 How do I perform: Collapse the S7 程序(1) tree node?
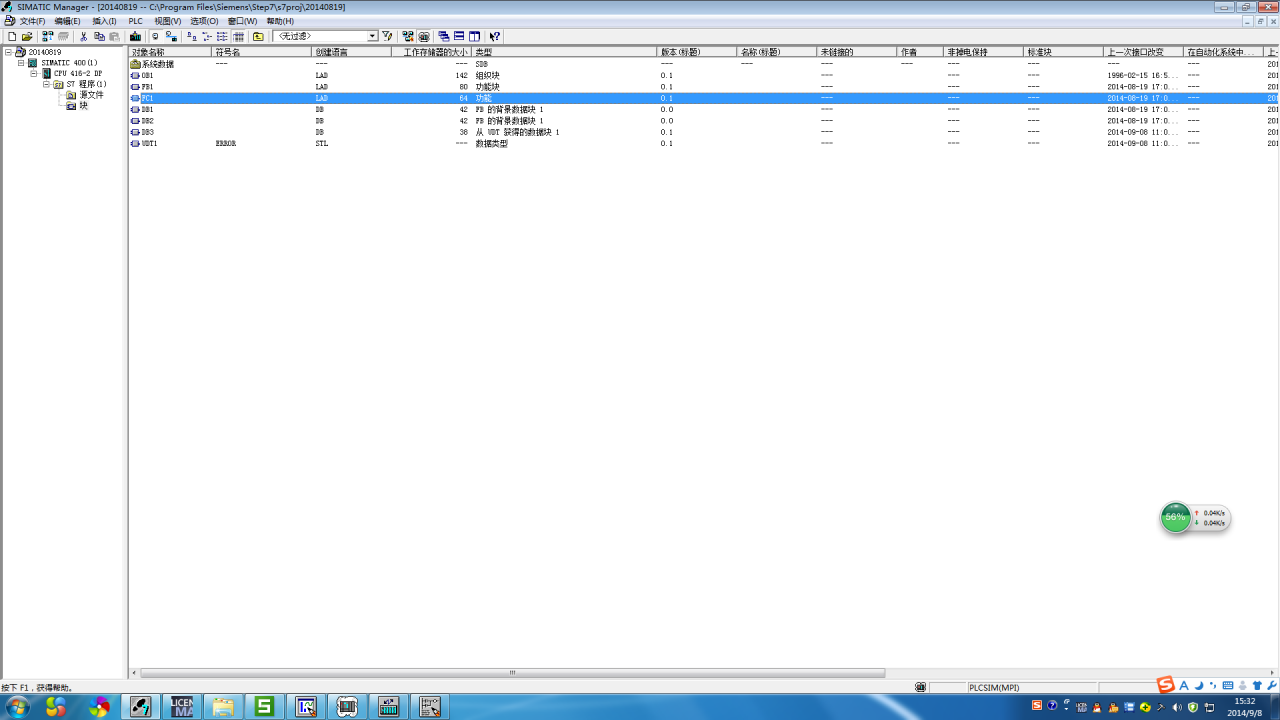coord(46,85)
